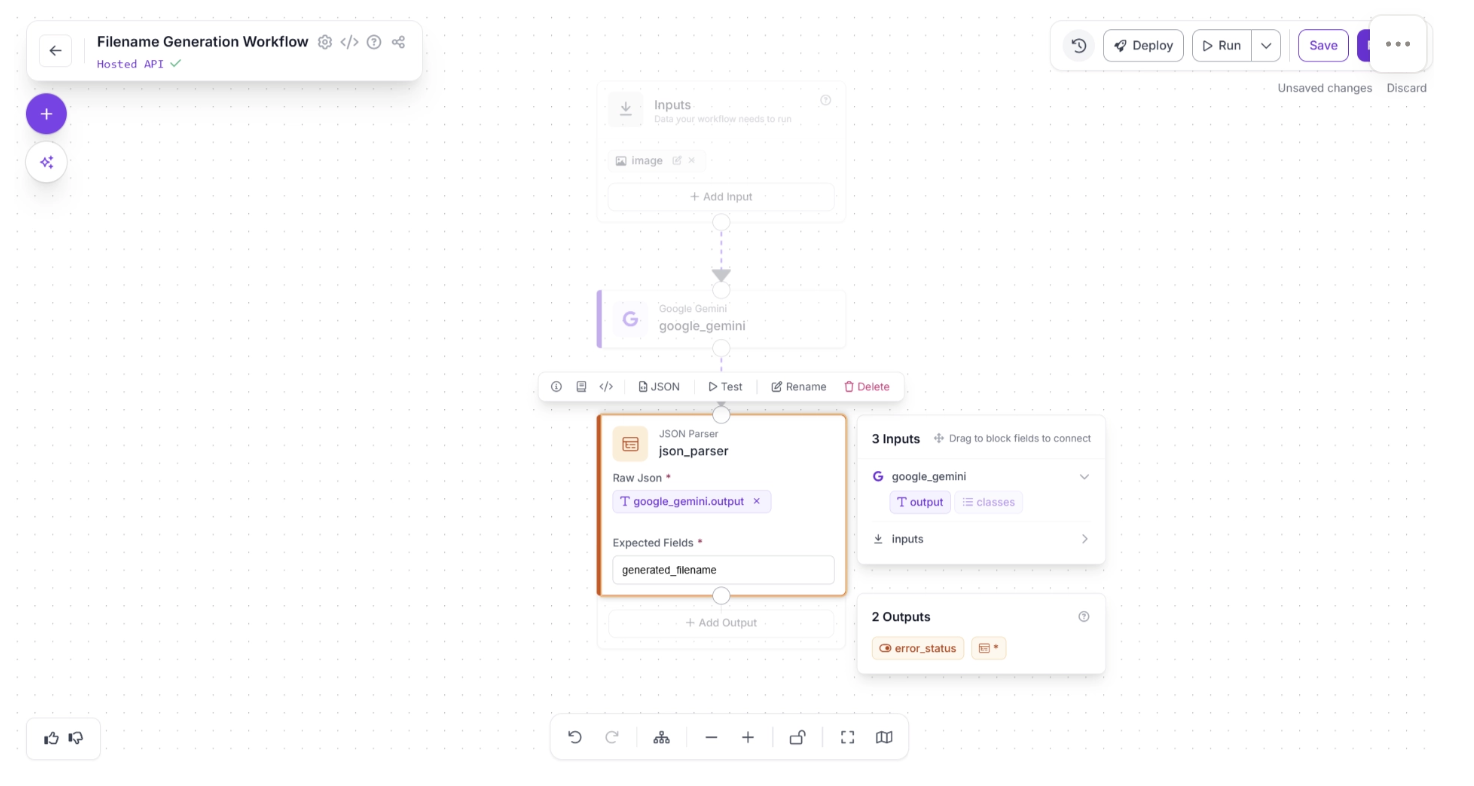Click the auto-layout icon in bottom toolbar
1474x786 pixels.
pos(661,738)
